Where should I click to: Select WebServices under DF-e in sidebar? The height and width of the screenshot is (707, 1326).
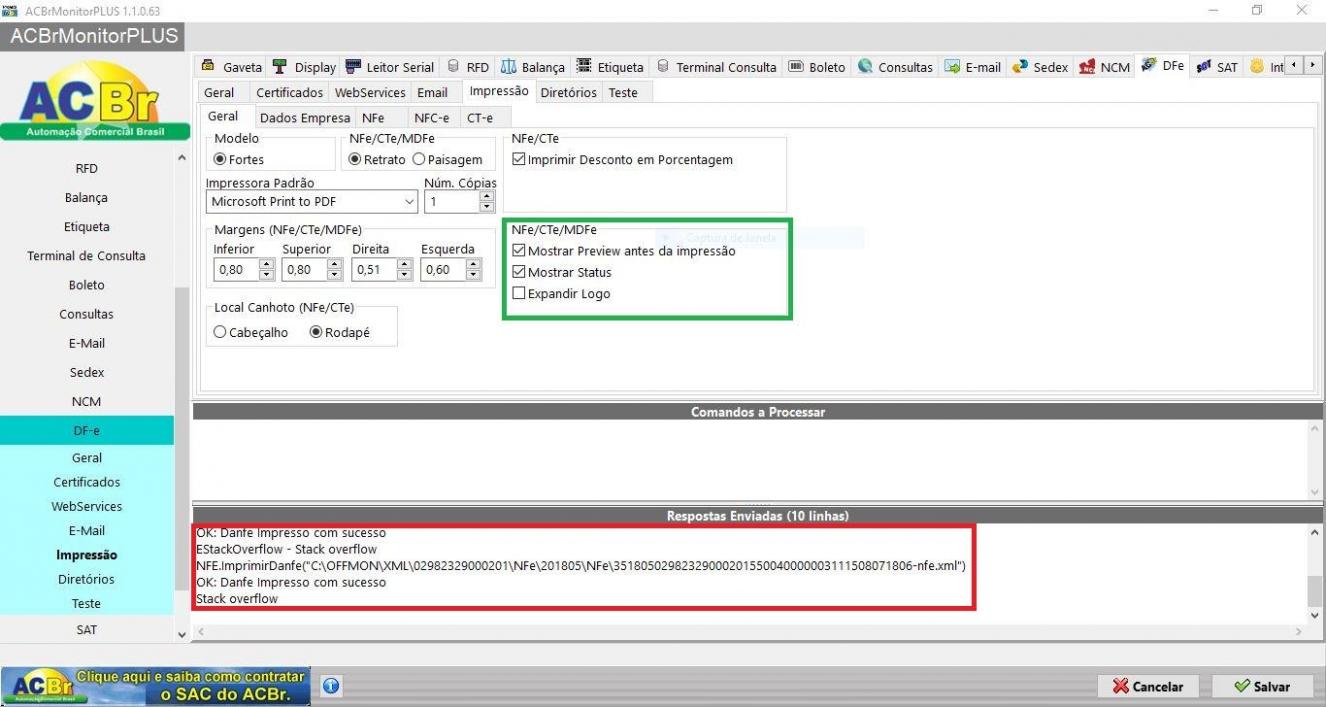pyautogui.click(x=87, y=507)
